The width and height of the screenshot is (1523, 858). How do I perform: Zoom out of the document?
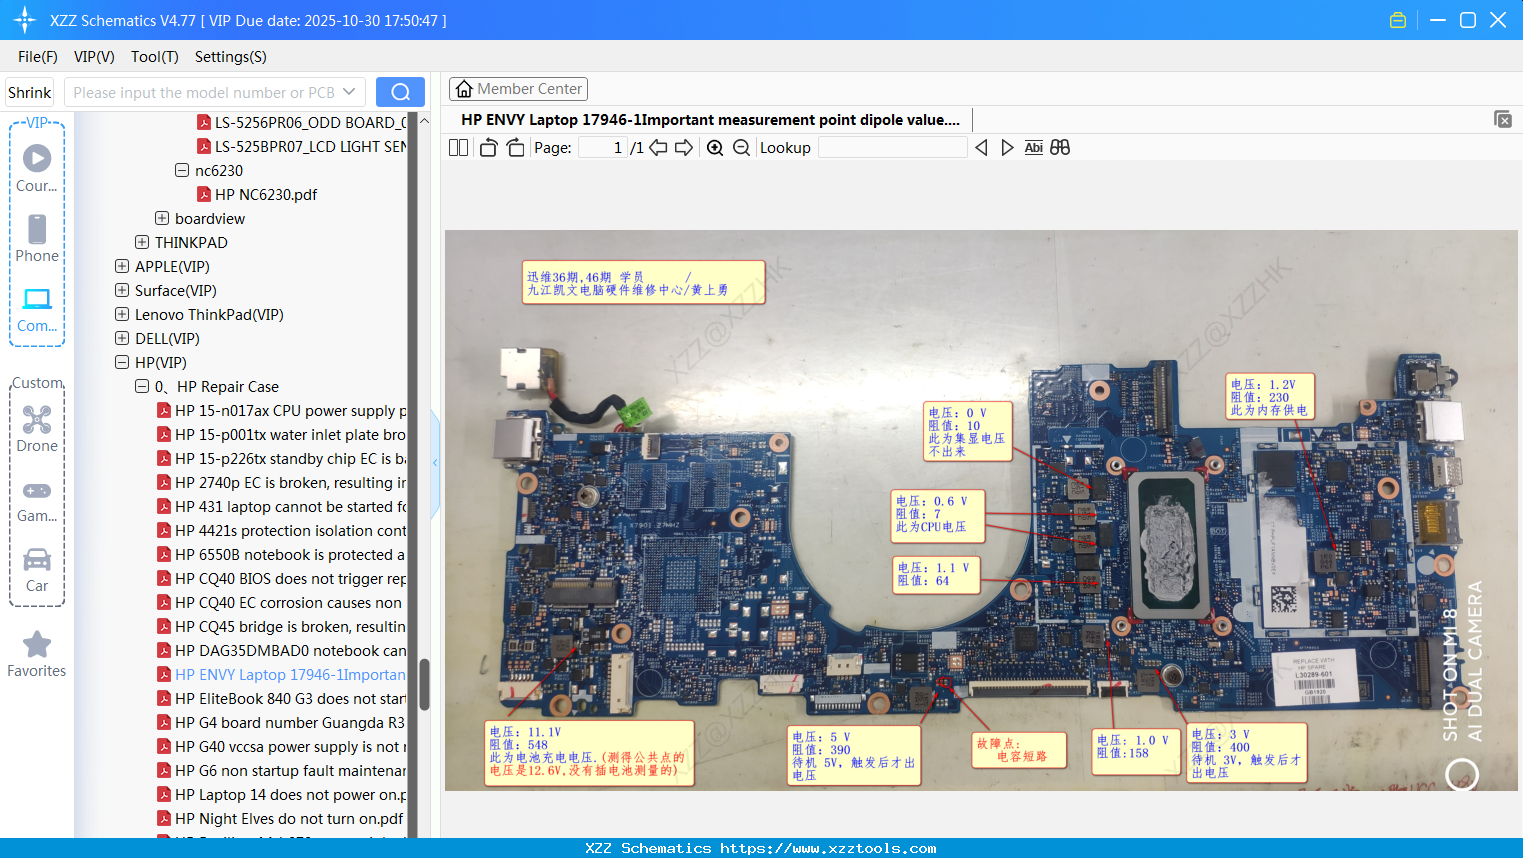pos(741,148)
